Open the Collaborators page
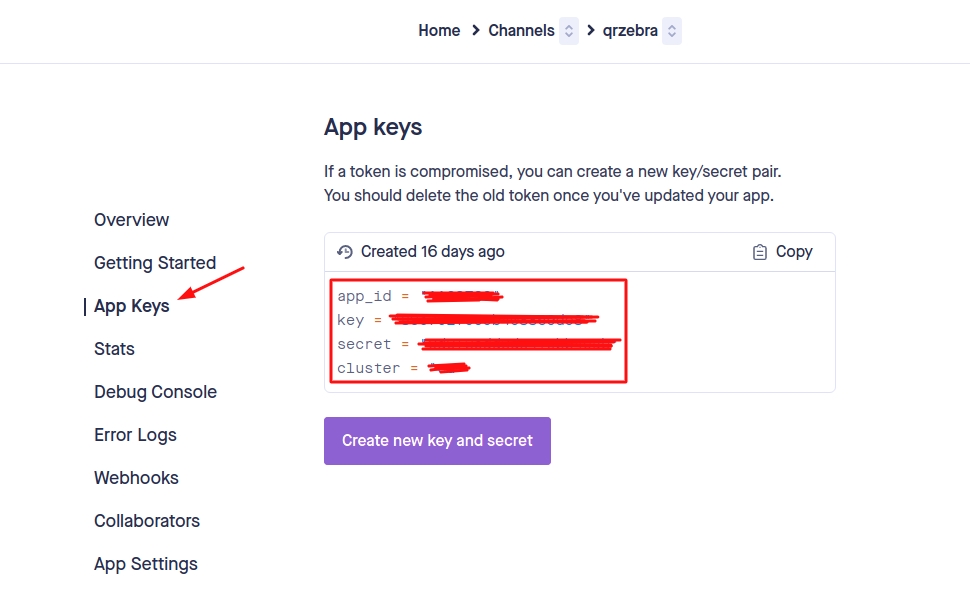 pos(147,521)
